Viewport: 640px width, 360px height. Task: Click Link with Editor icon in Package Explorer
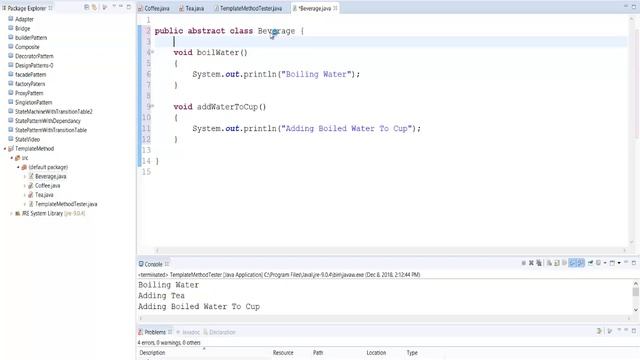[94, 7]
